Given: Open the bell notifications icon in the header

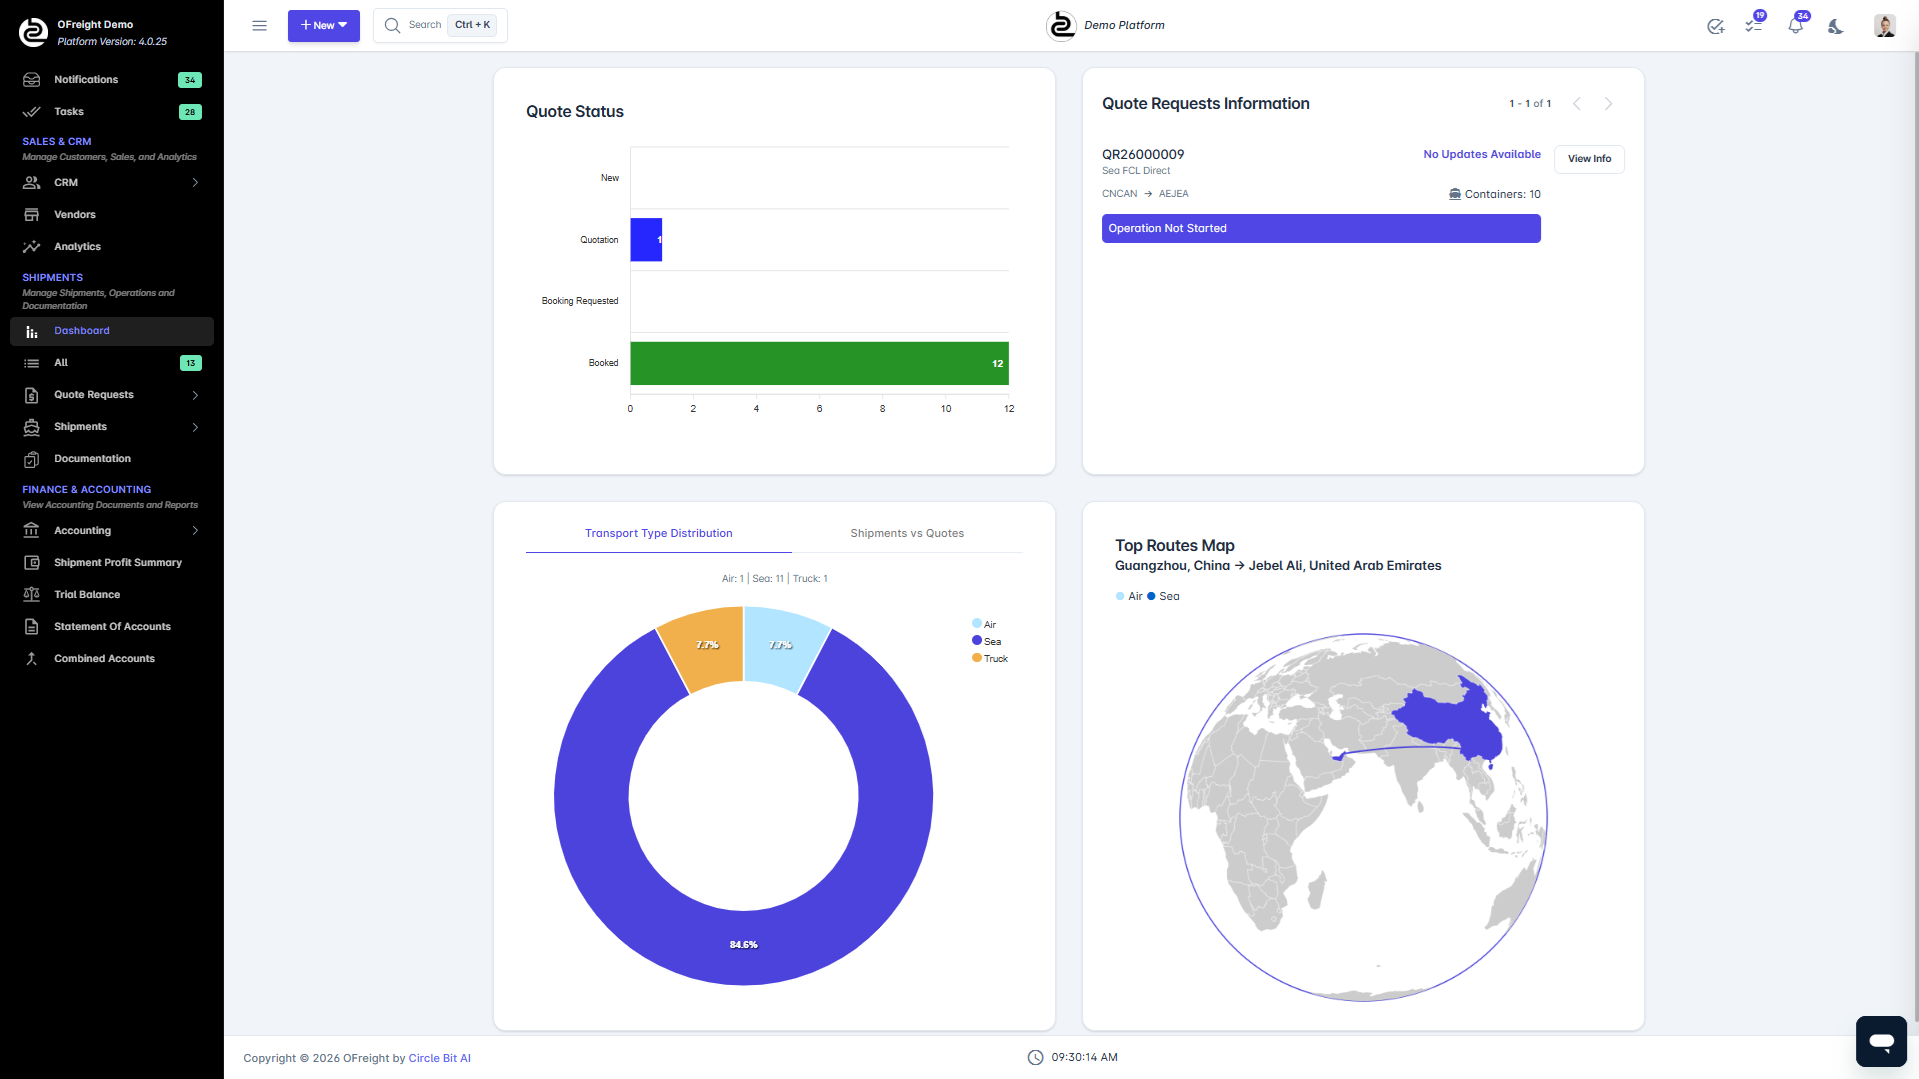Looking at the screenshot, I should pyautogui.click(x=1795, y=26).
